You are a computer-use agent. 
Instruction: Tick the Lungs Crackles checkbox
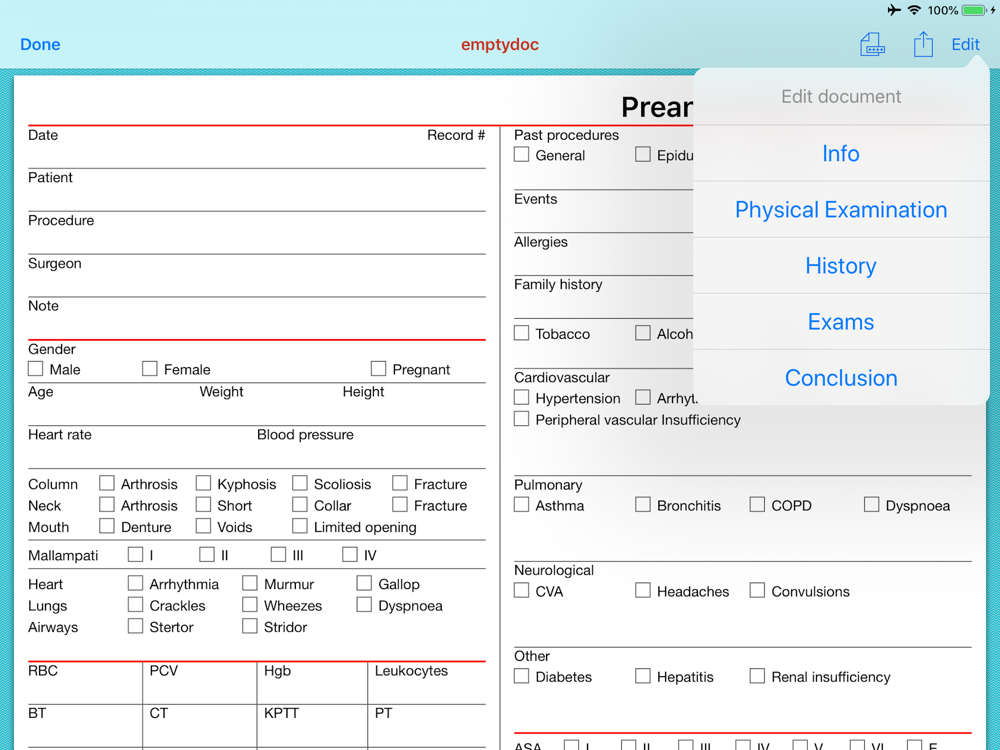[135, 605]
